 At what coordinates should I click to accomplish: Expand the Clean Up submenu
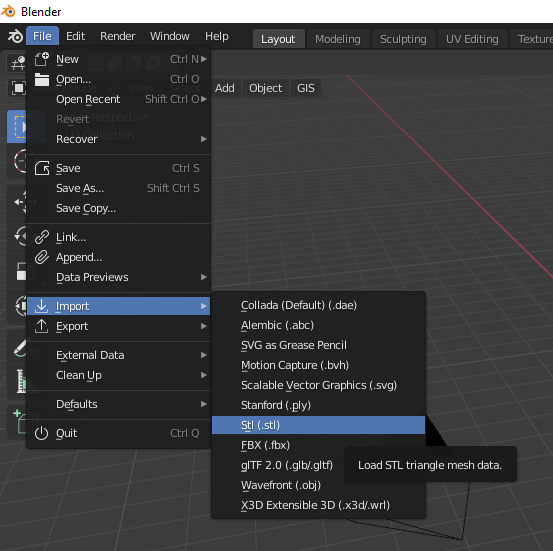click(x=119, y=375)
